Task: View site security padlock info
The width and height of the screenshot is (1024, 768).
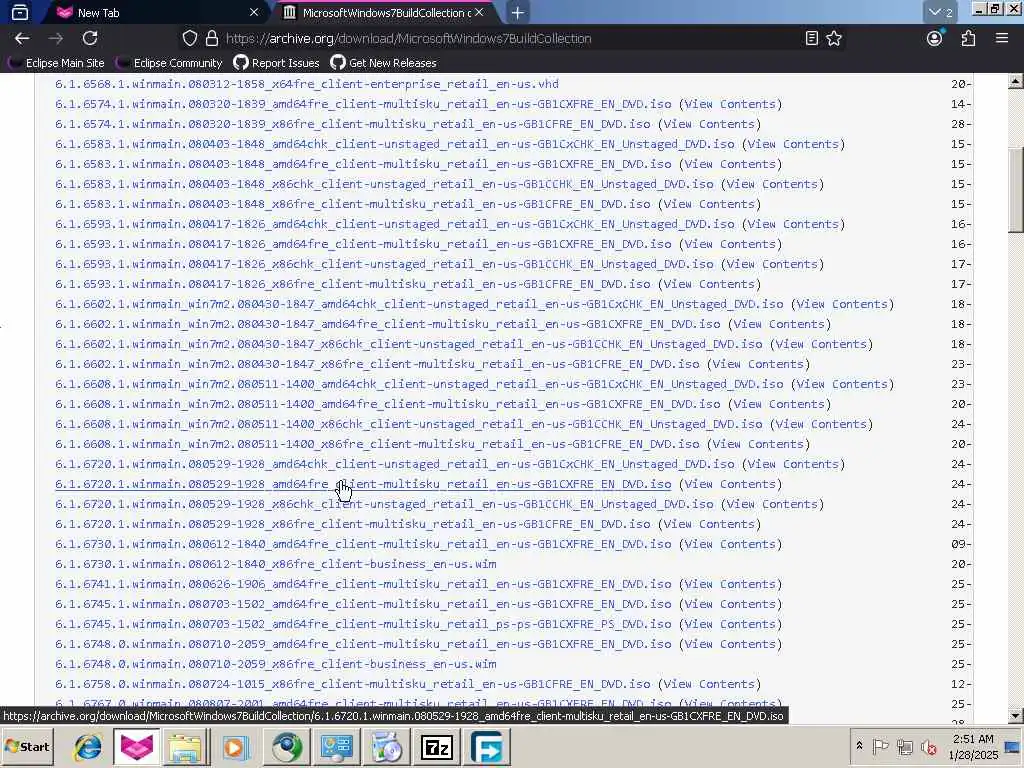Action: pos(212,39)
